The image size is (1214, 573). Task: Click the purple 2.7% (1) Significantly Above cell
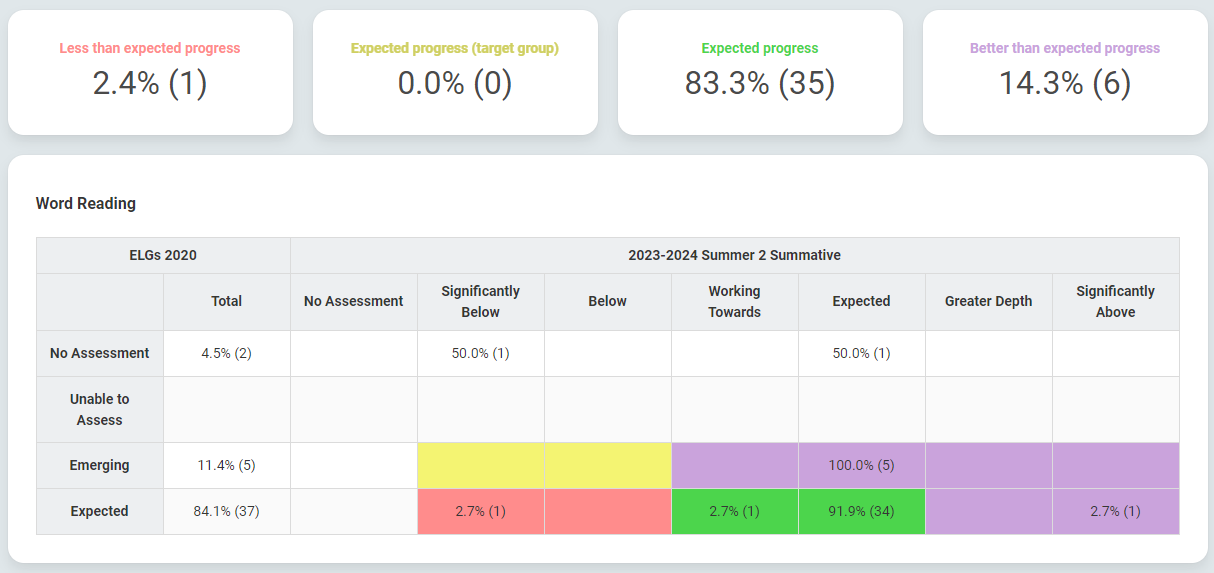pos(1115,511)
